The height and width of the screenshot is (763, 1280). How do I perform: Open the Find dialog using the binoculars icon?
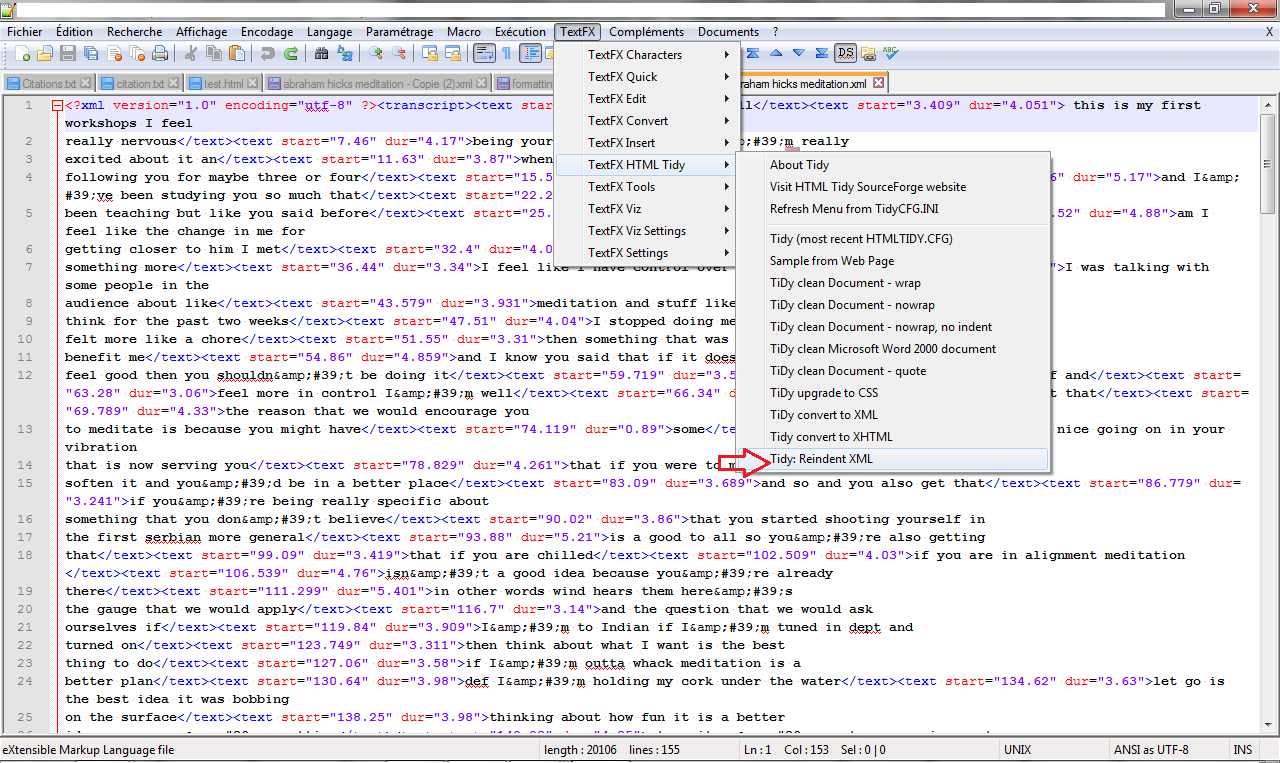322,53
